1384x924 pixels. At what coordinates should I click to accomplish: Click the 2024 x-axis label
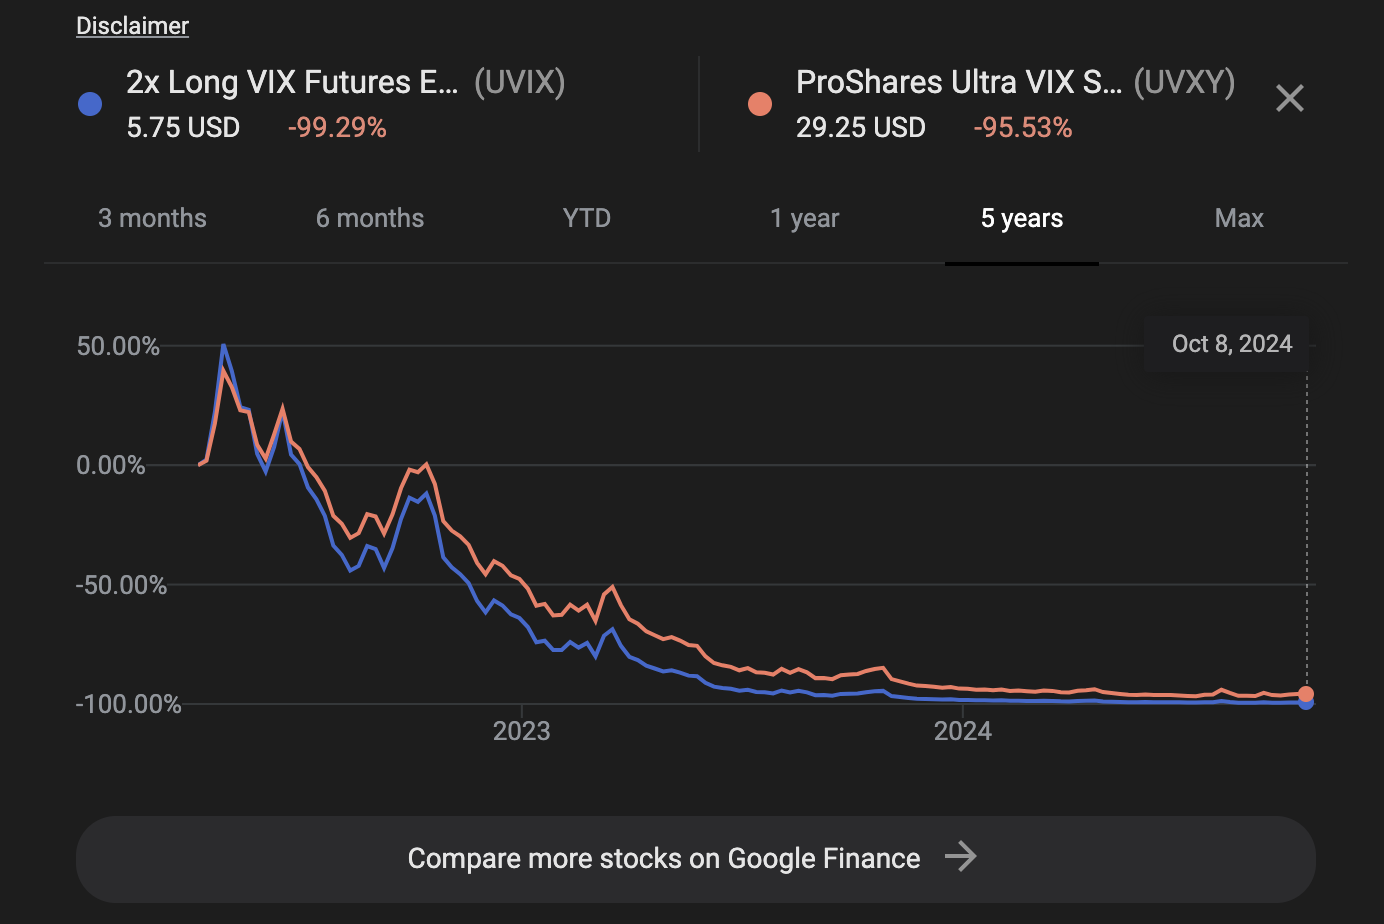coord(962,731)
